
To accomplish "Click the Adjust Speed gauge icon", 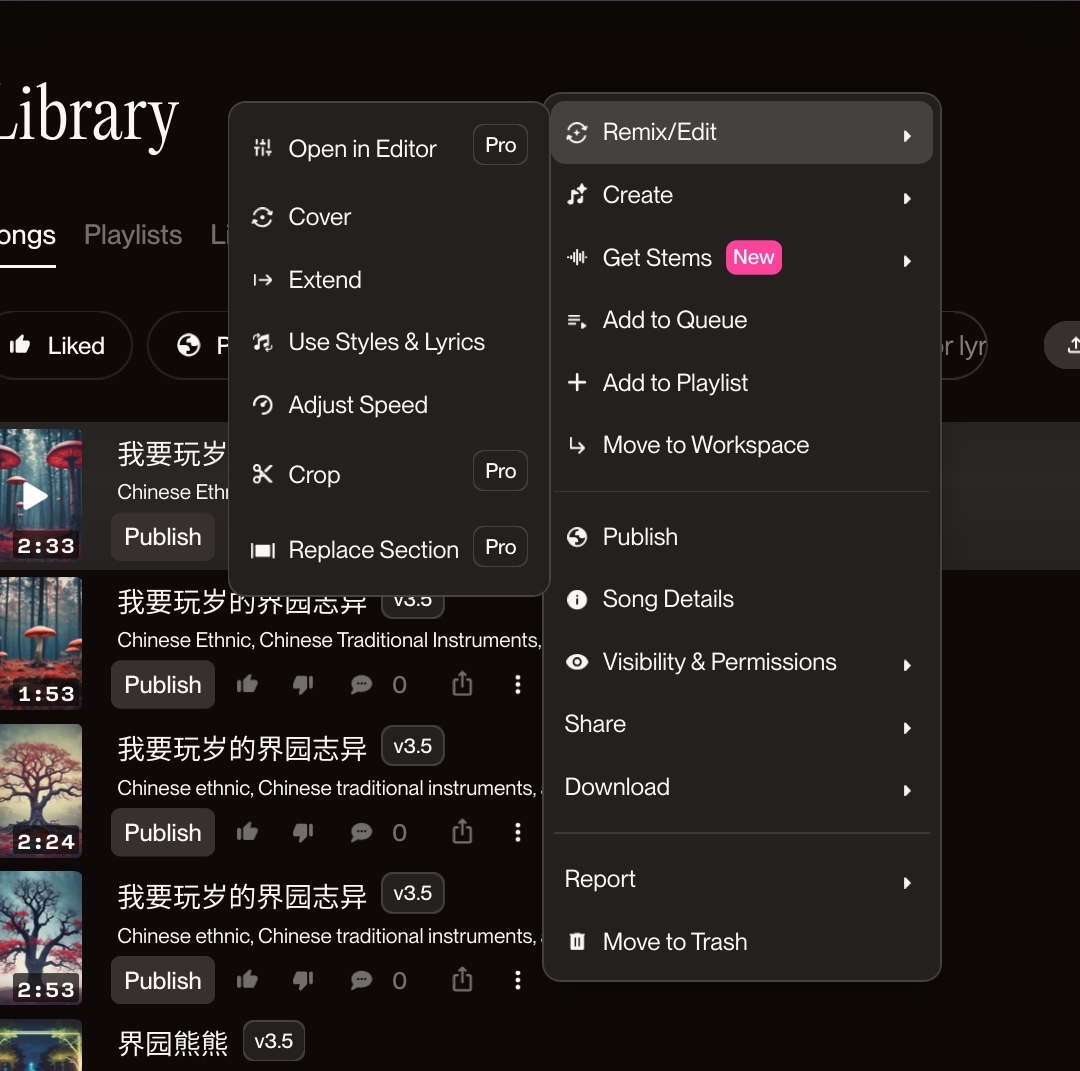I will [262, 405].
